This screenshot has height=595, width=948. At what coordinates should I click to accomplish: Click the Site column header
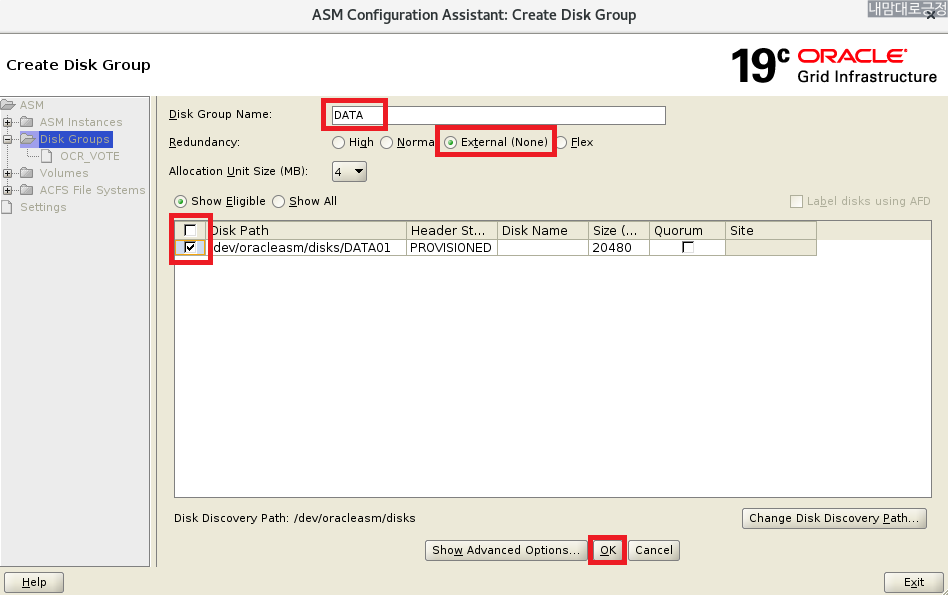tap(770, 230)
